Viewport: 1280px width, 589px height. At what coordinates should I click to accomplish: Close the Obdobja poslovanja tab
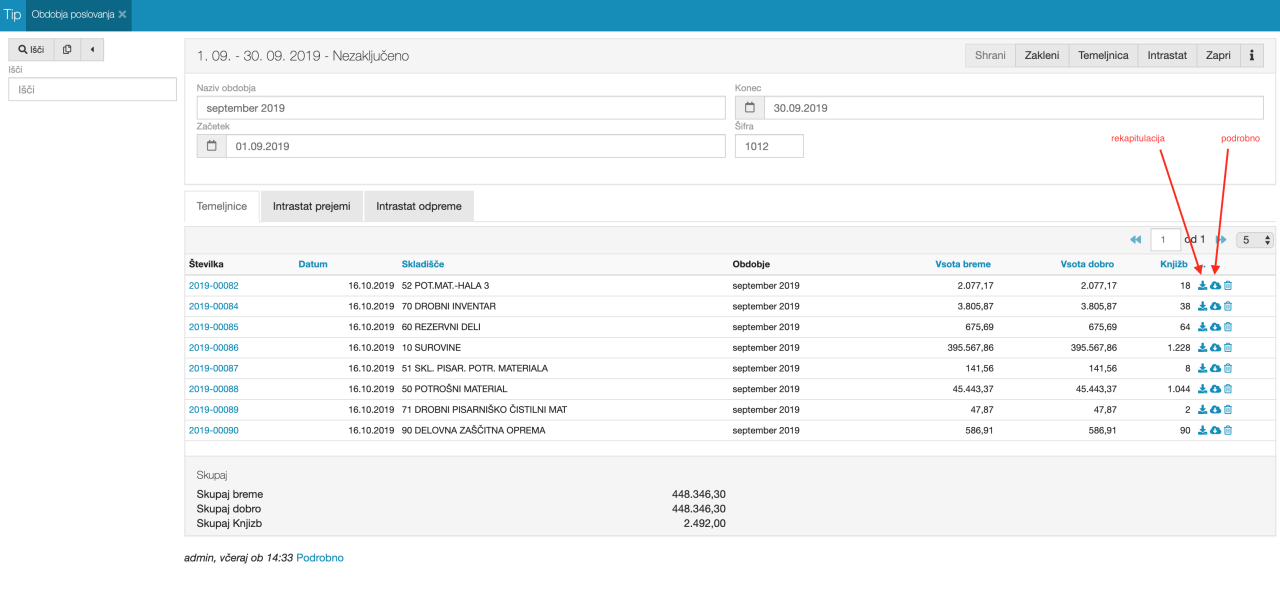pyautogui.click(x=122, y=15)
